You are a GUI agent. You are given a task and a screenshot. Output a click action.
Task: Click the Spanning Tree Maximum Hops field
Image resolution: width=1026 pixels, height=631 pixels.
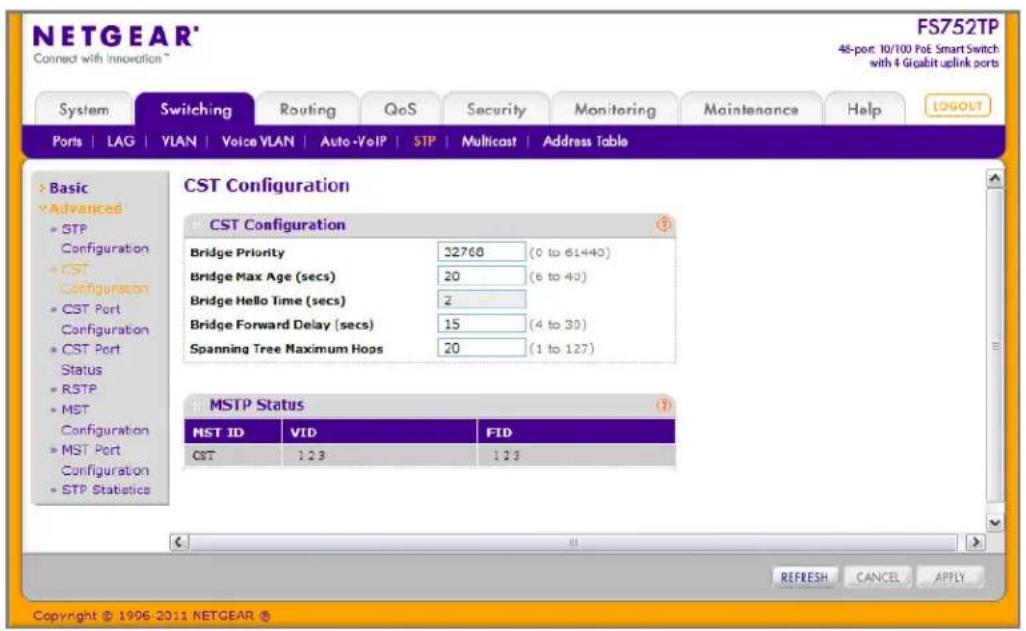pyautogui.click(x=481, y=348)
